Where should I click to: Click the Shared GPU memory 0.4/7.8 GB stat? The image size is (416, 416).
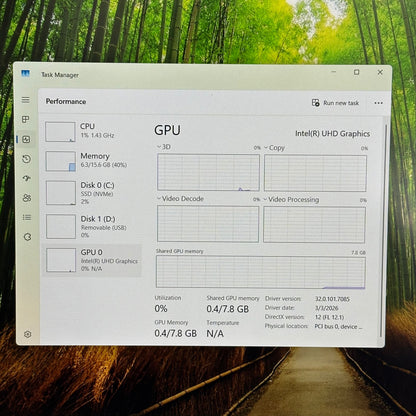click(228, 309)
